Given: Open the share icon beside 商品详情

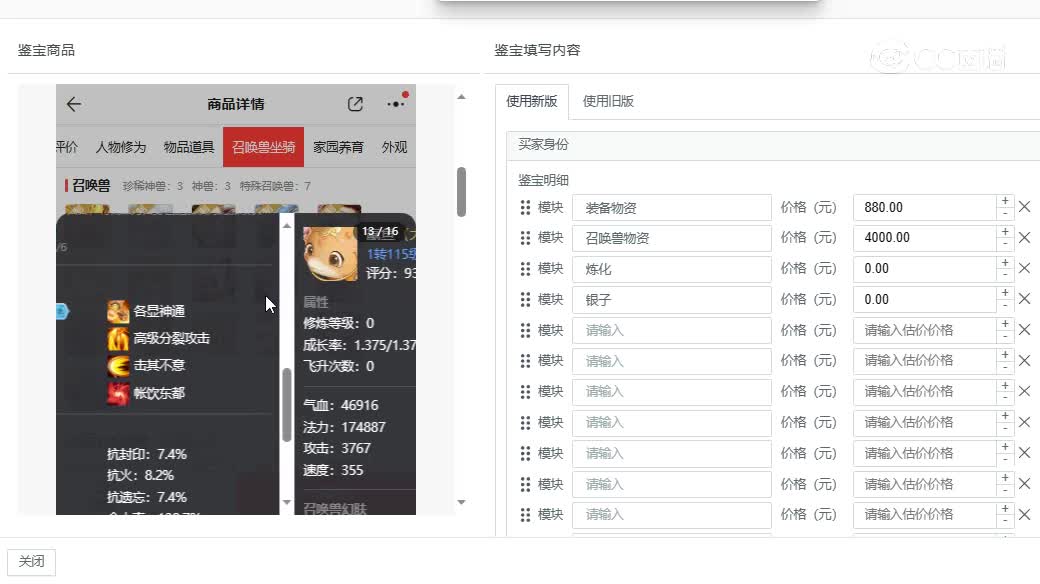Looking at the screenshot, I should tap(355, 103).
